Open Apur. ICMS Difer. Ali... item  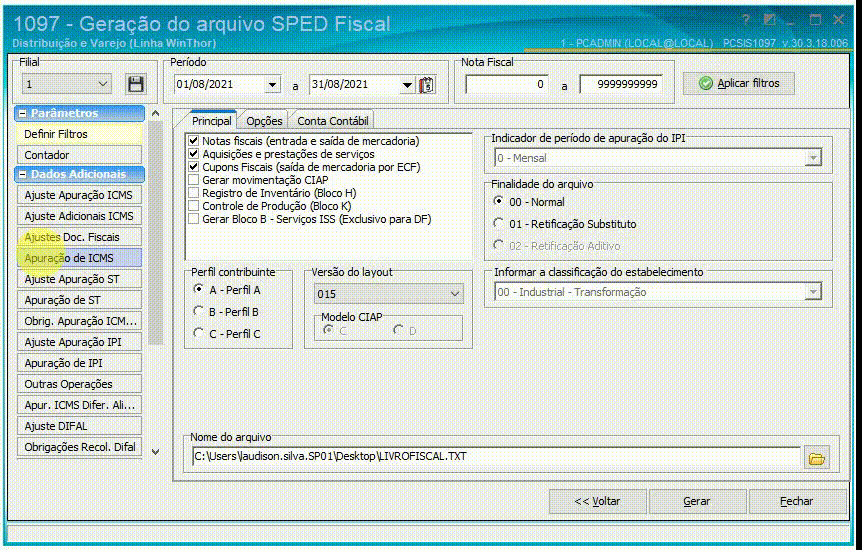tap(80, 405)
